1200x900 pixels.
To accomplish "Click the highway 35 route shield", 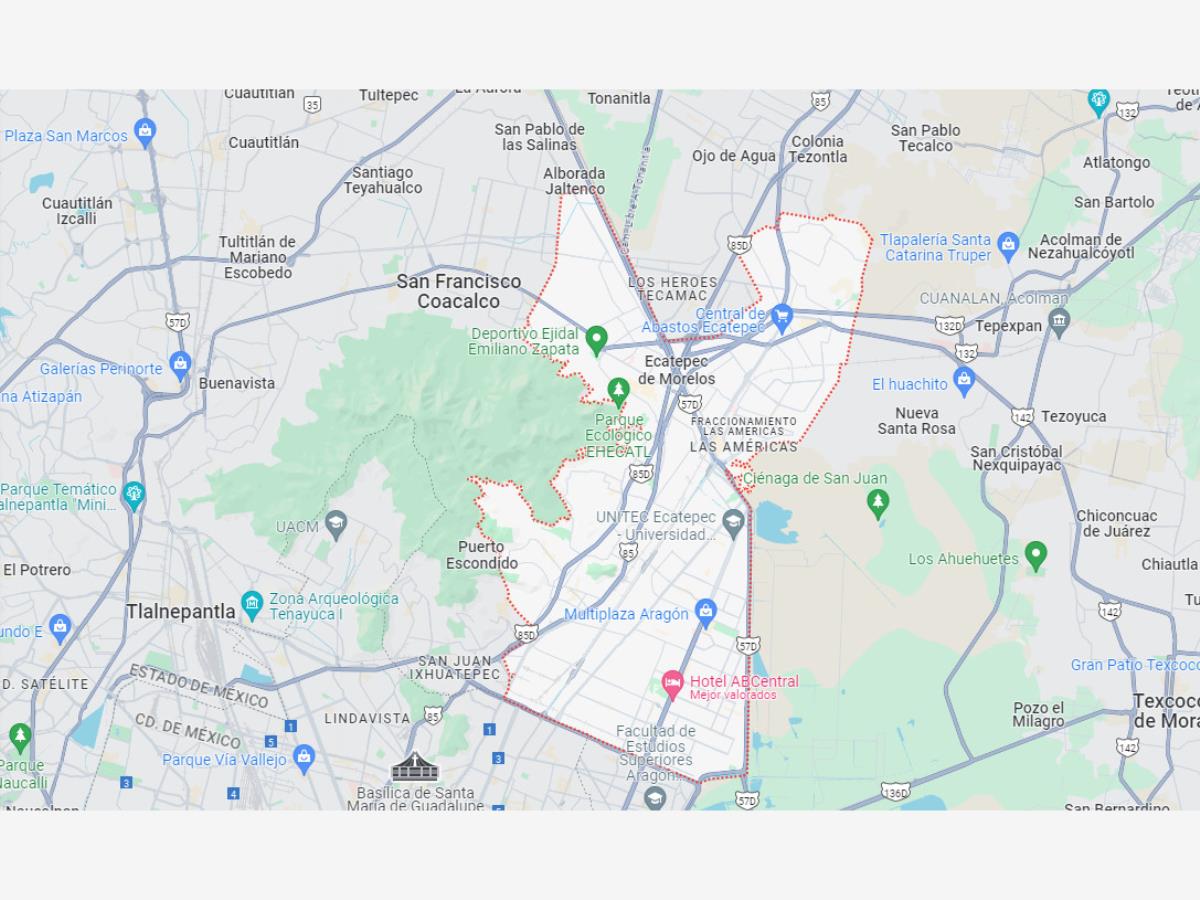I will [313, 103].
